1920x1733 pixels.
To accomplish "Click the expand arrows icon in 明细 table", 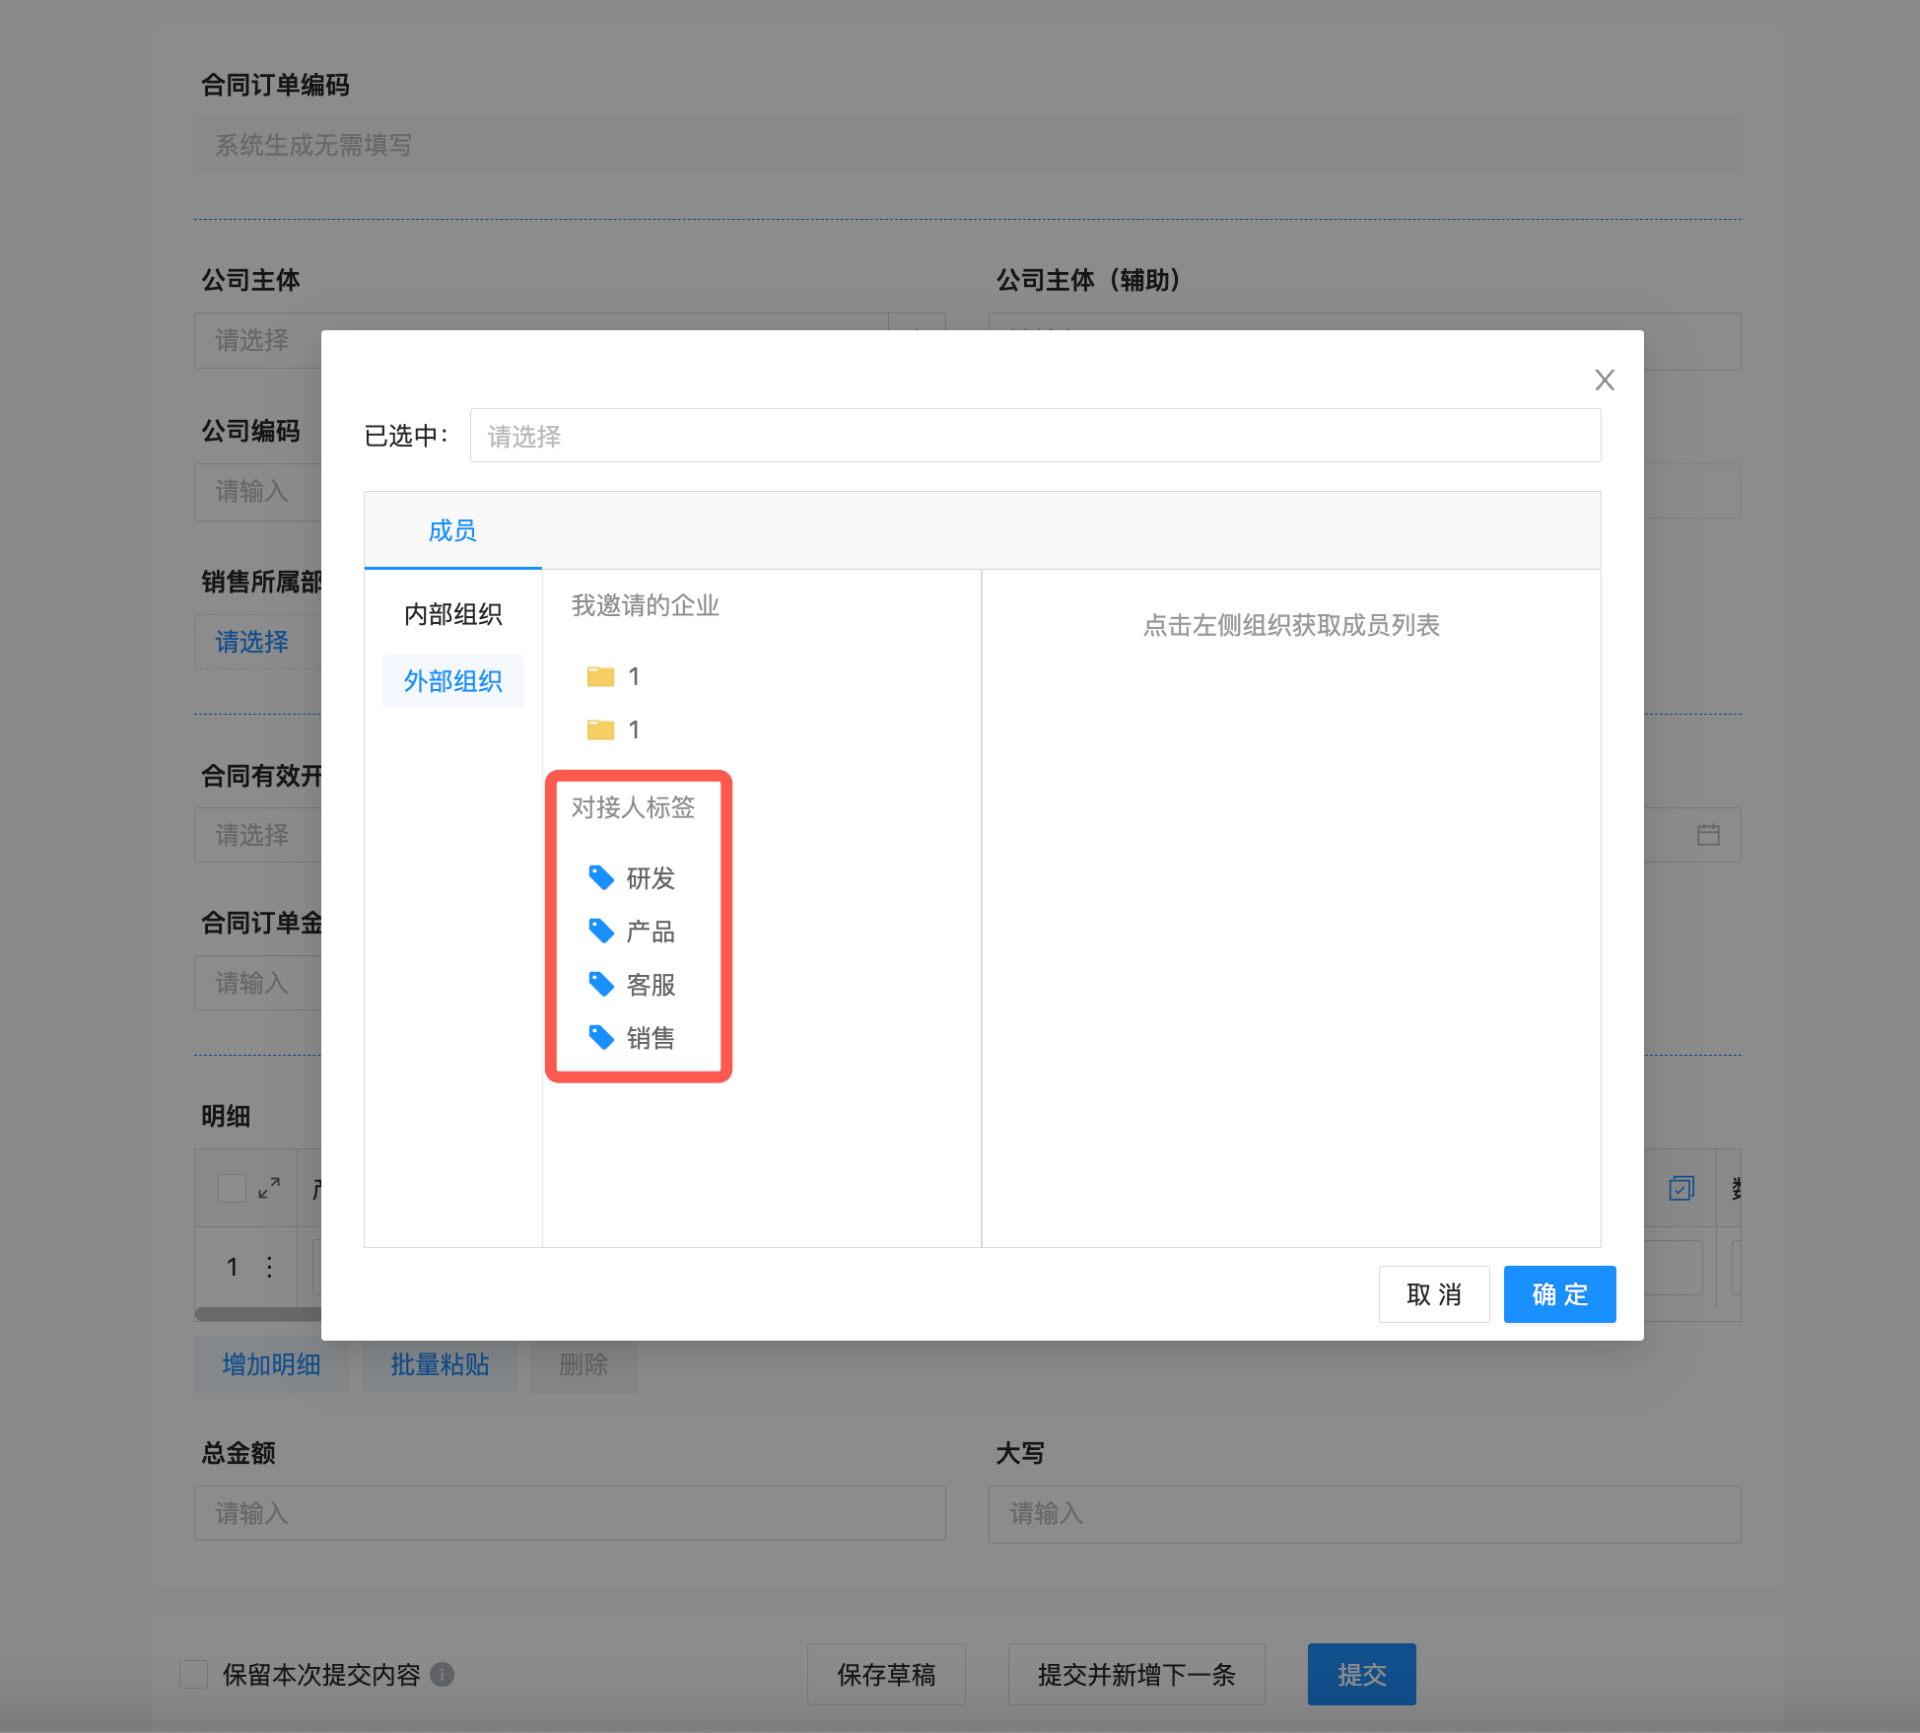I will (x=269, y=1188).
